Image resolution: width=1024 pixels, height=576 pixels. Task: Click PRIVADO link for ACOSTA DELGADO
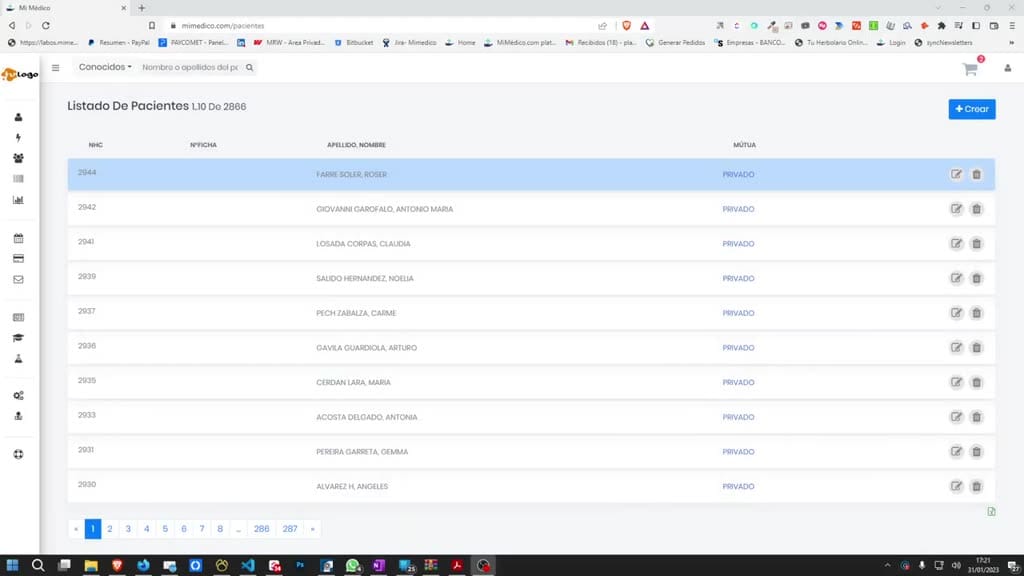click(738, 417)
